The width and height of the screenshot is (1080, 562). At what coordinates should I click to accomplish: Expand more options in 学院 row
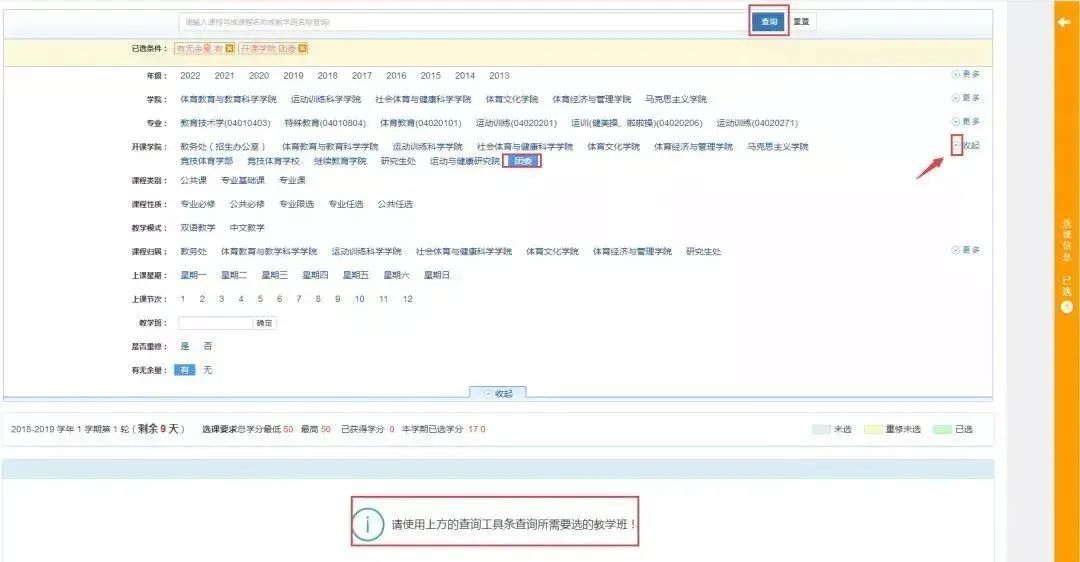pyautogui.click(x=965, y=98)
